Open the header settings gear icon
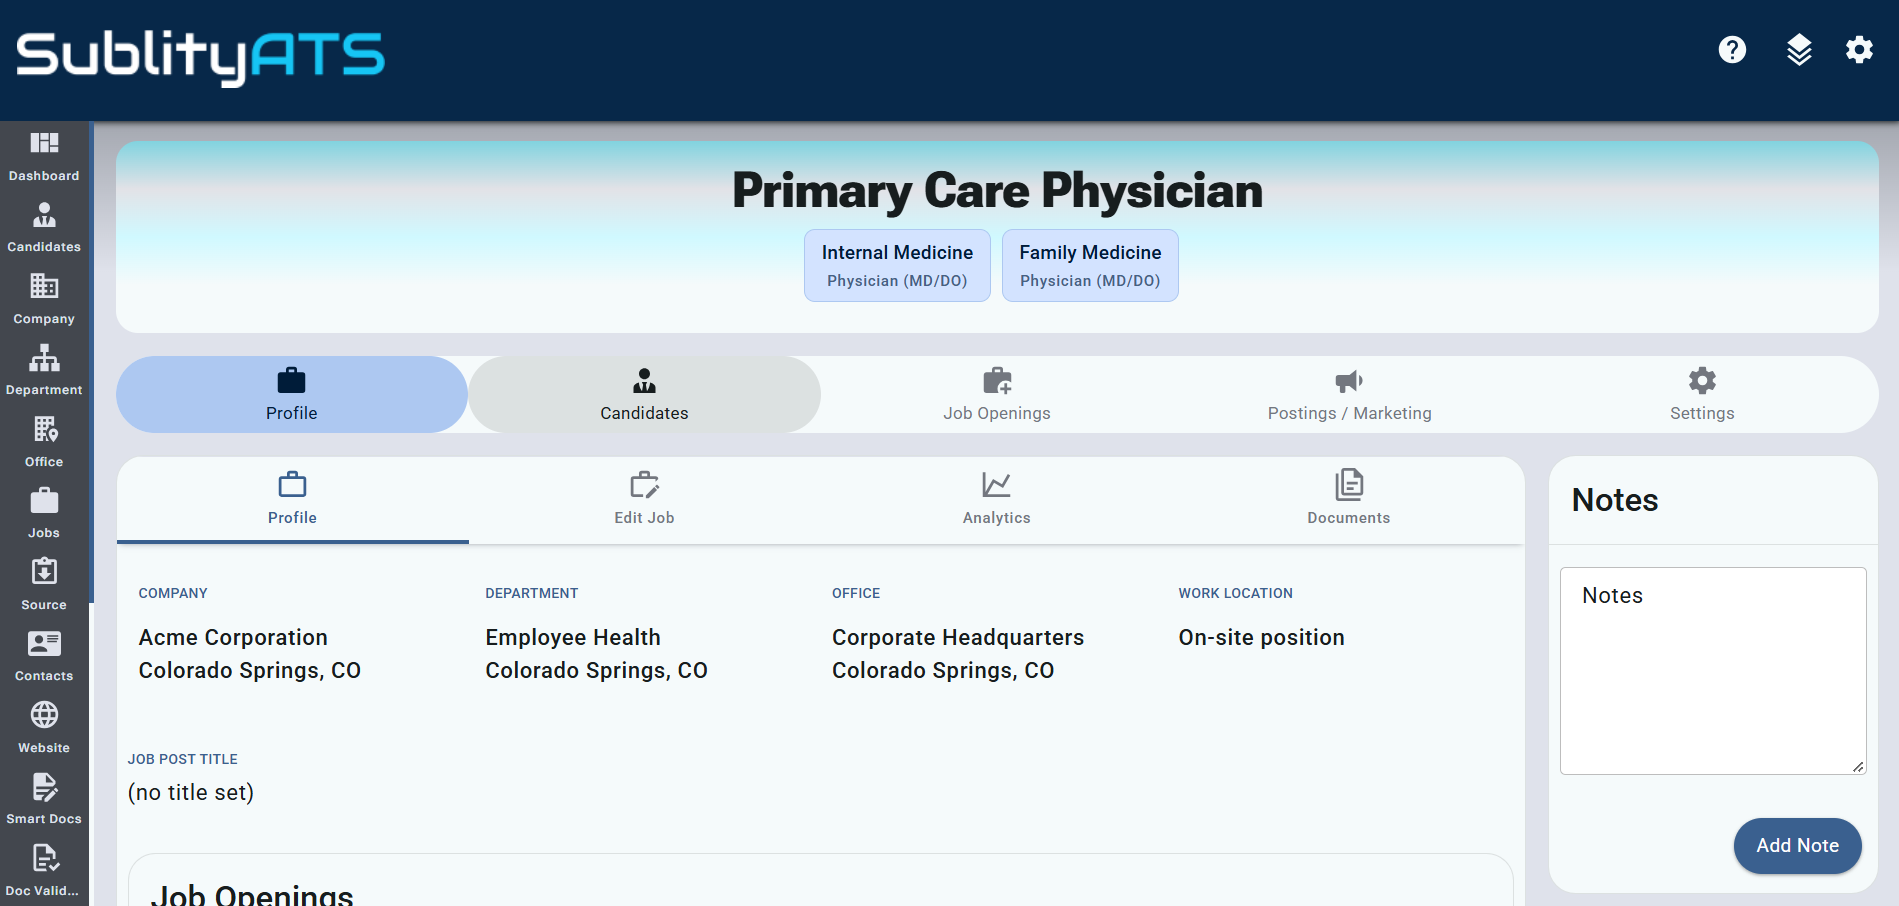Image resolution: width=1899 pixels, height=906 pixels. [x=1859, y=49]
